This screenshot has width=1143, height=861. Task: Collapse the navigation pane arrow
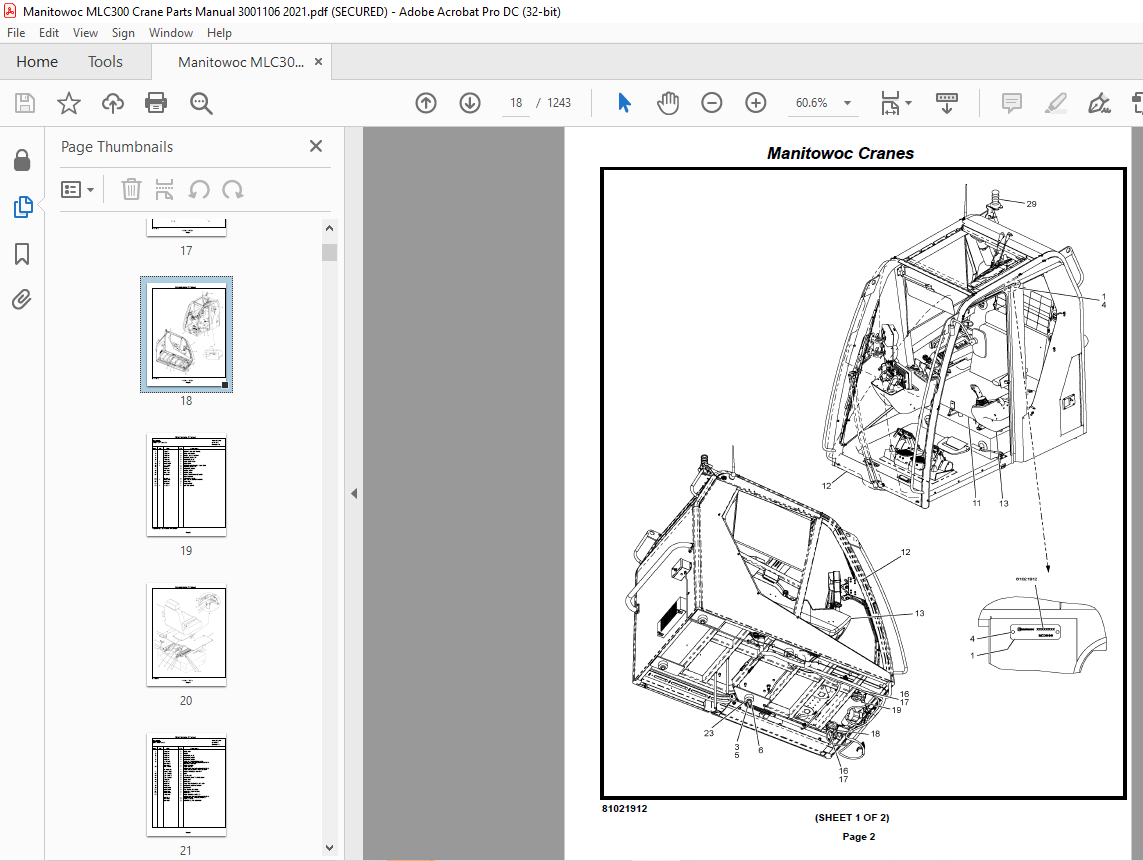point(354,494)
